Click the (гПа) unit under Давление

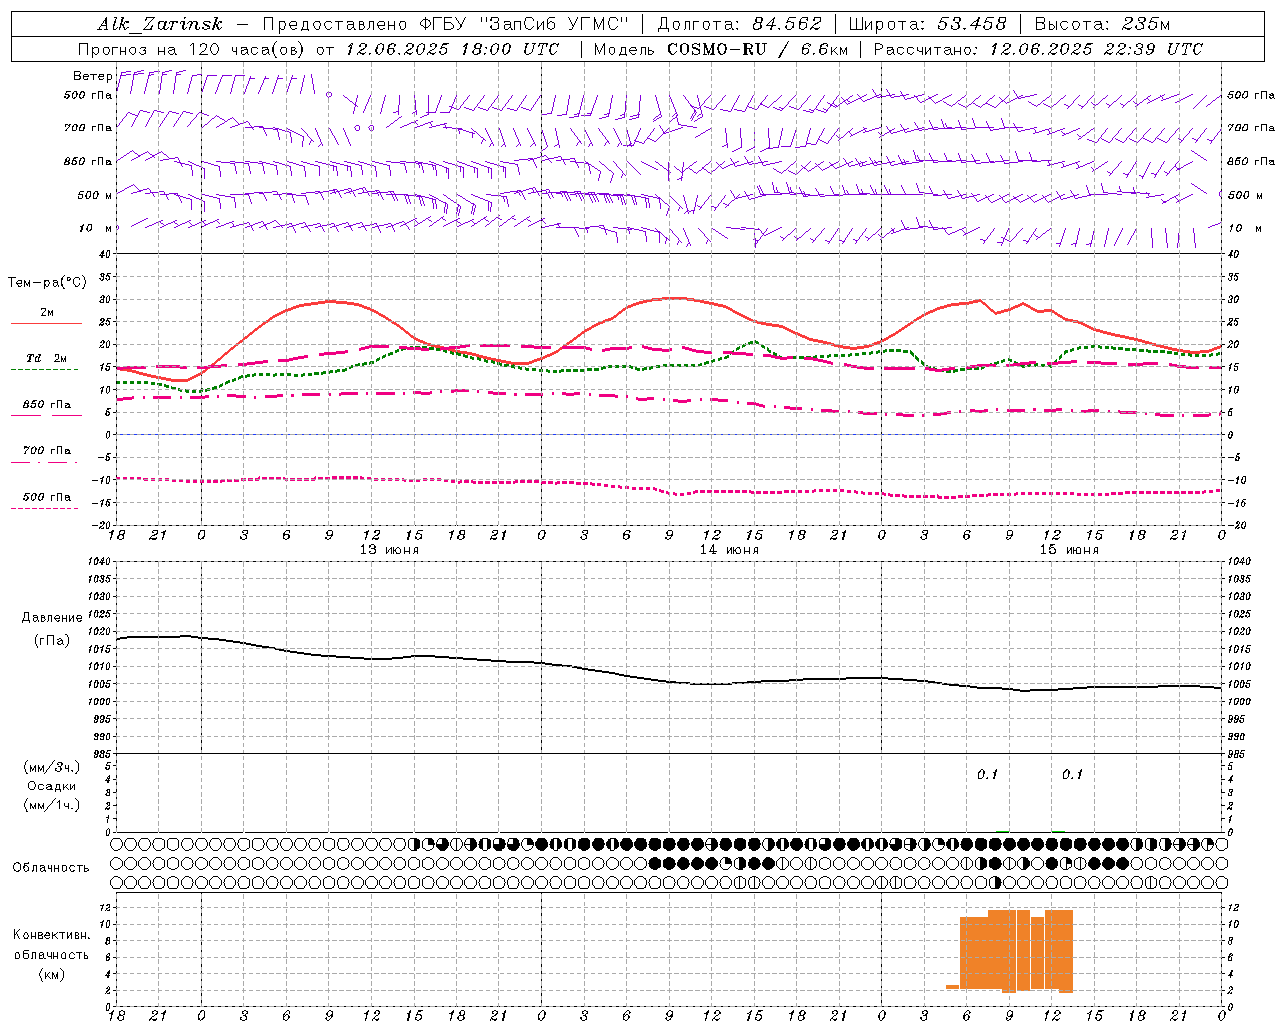click(x=52, y=641)
